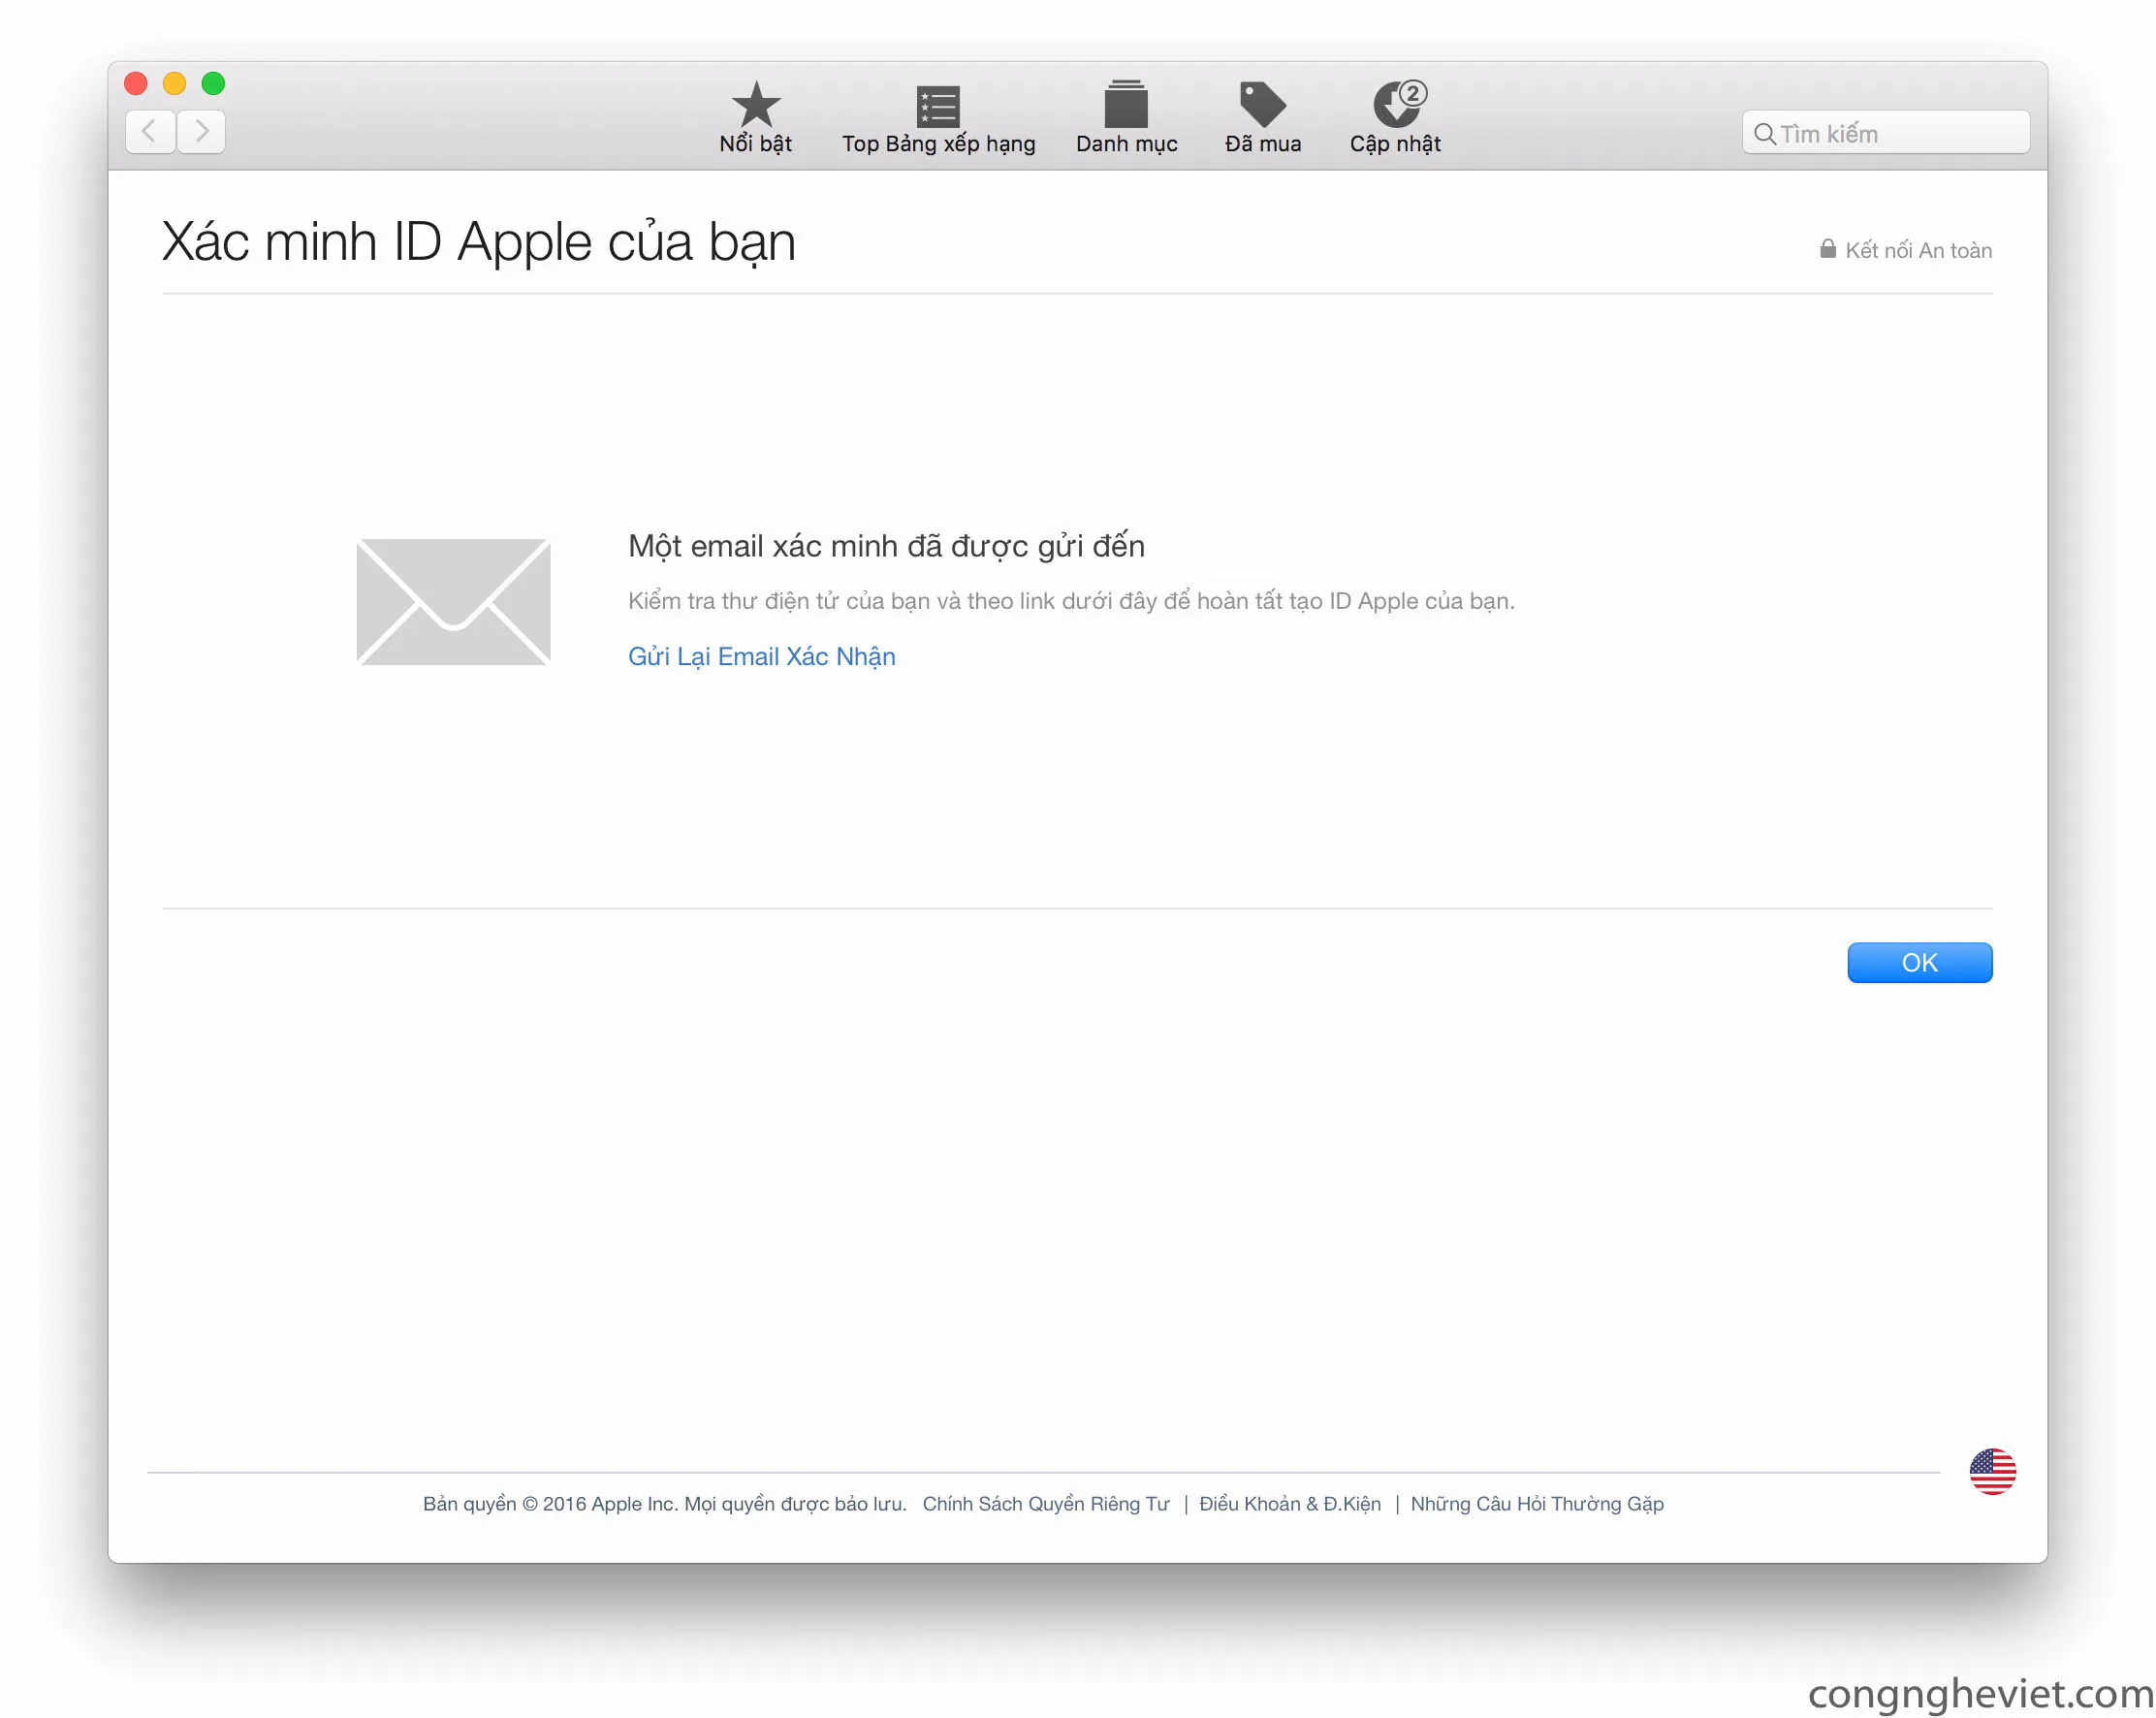
Task: Focus the Tìm kiếm search field
Action: pos(1886,133)
